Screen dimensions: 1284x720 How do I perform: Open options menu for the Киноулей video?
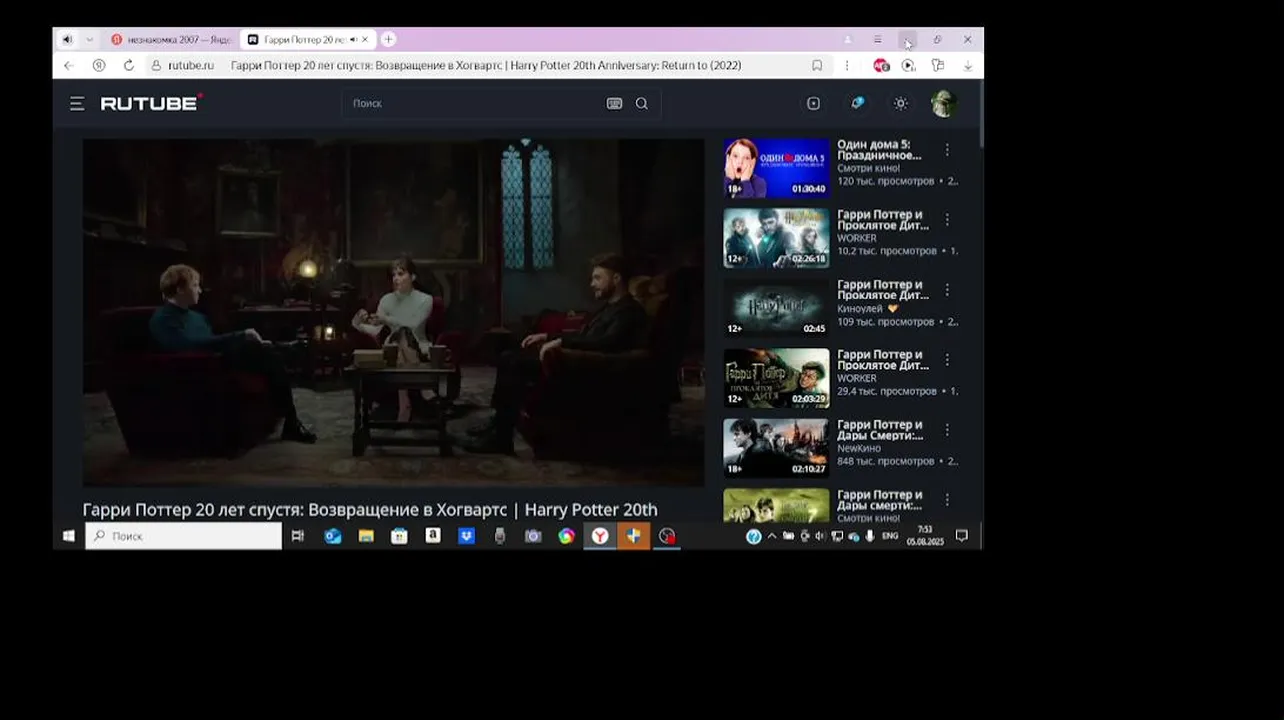[x=947, y=290]
